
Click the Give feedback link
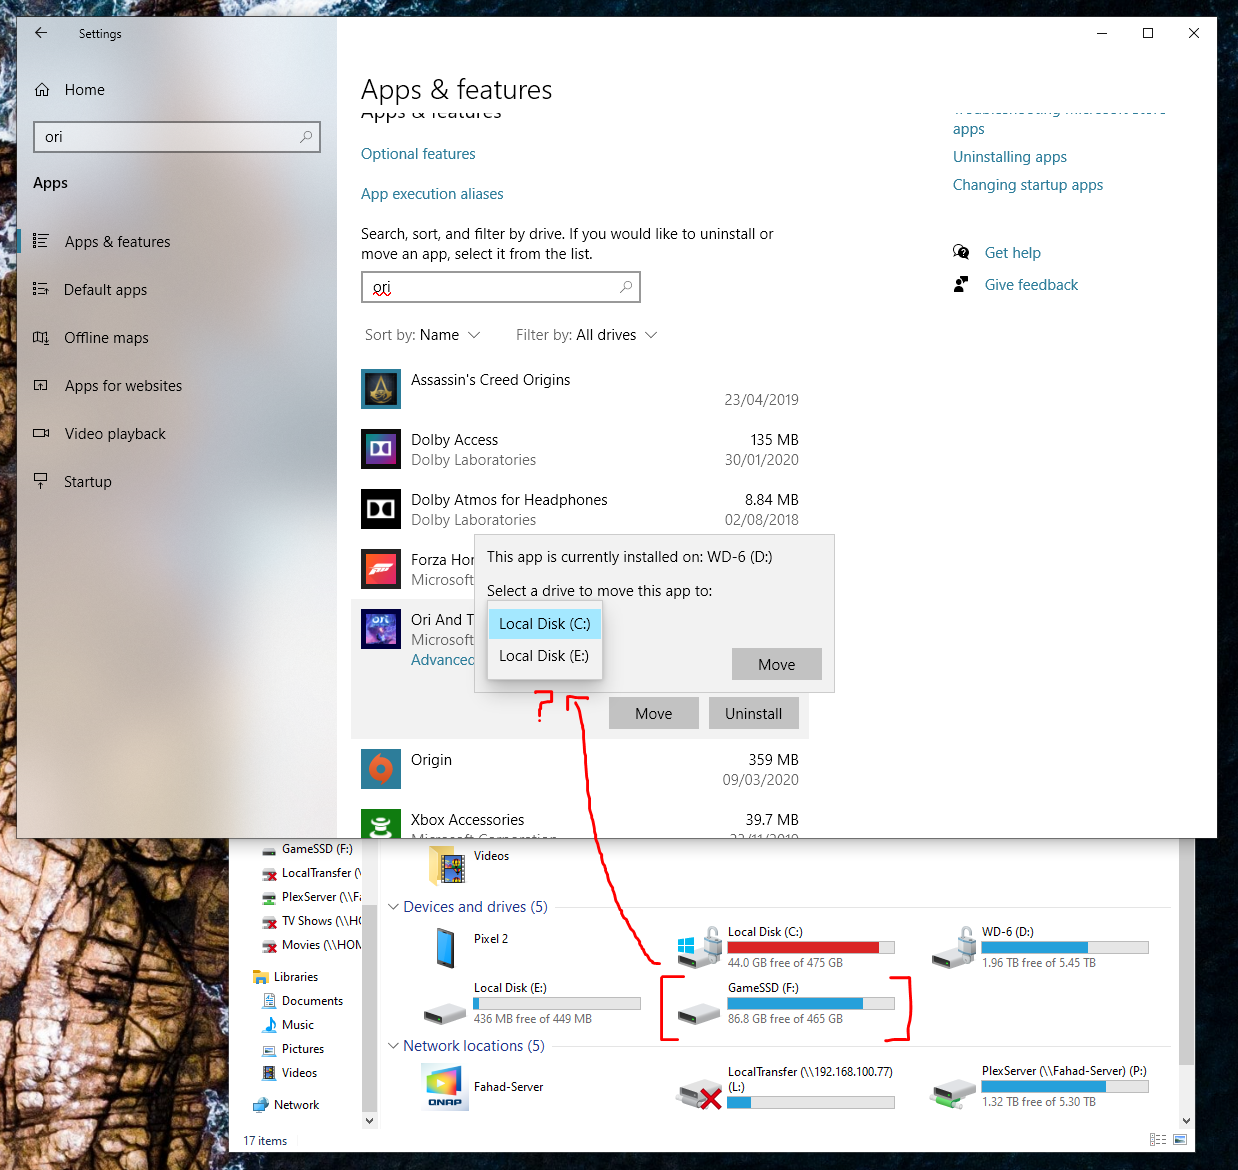[1031, 285]
